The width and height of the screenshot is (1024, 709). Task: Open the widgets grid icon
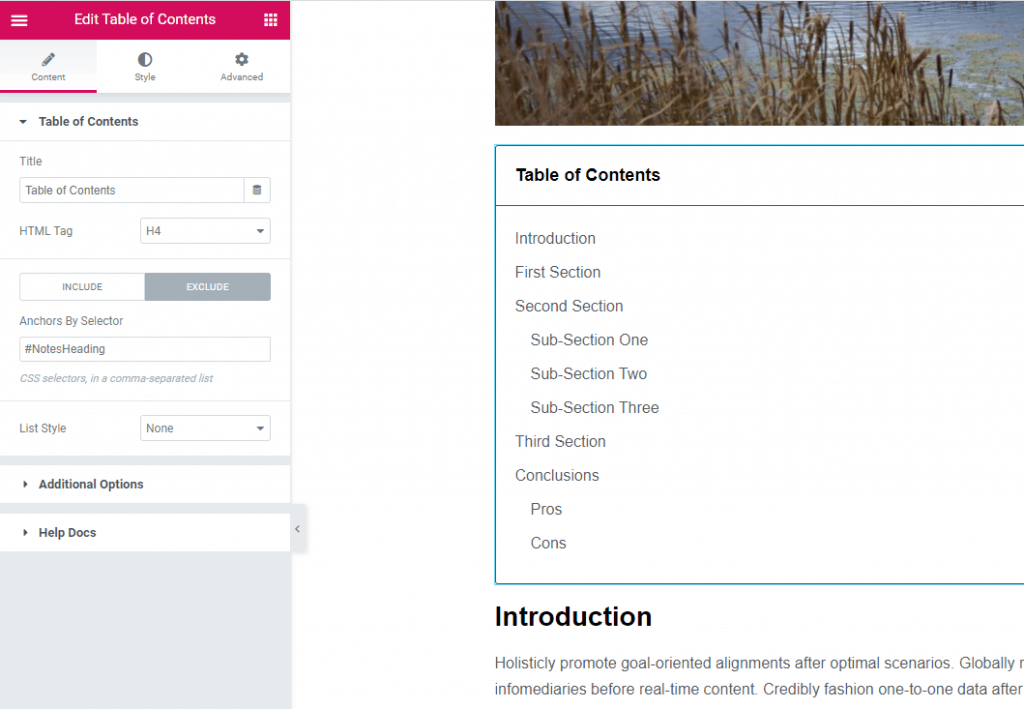click(x=270, y=20)
